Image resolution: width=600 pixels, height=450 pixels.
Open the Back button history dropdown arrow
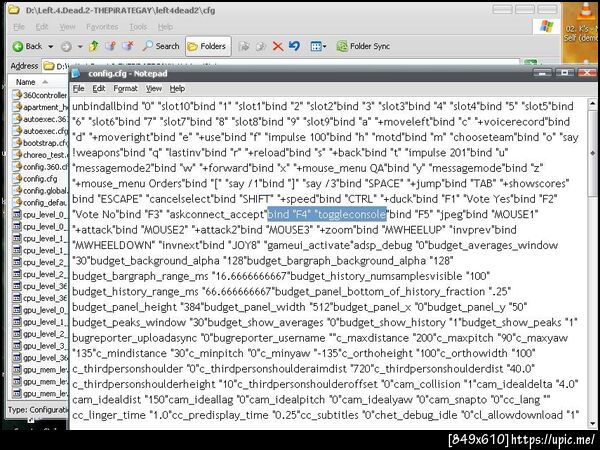click(x=50, y=46)
